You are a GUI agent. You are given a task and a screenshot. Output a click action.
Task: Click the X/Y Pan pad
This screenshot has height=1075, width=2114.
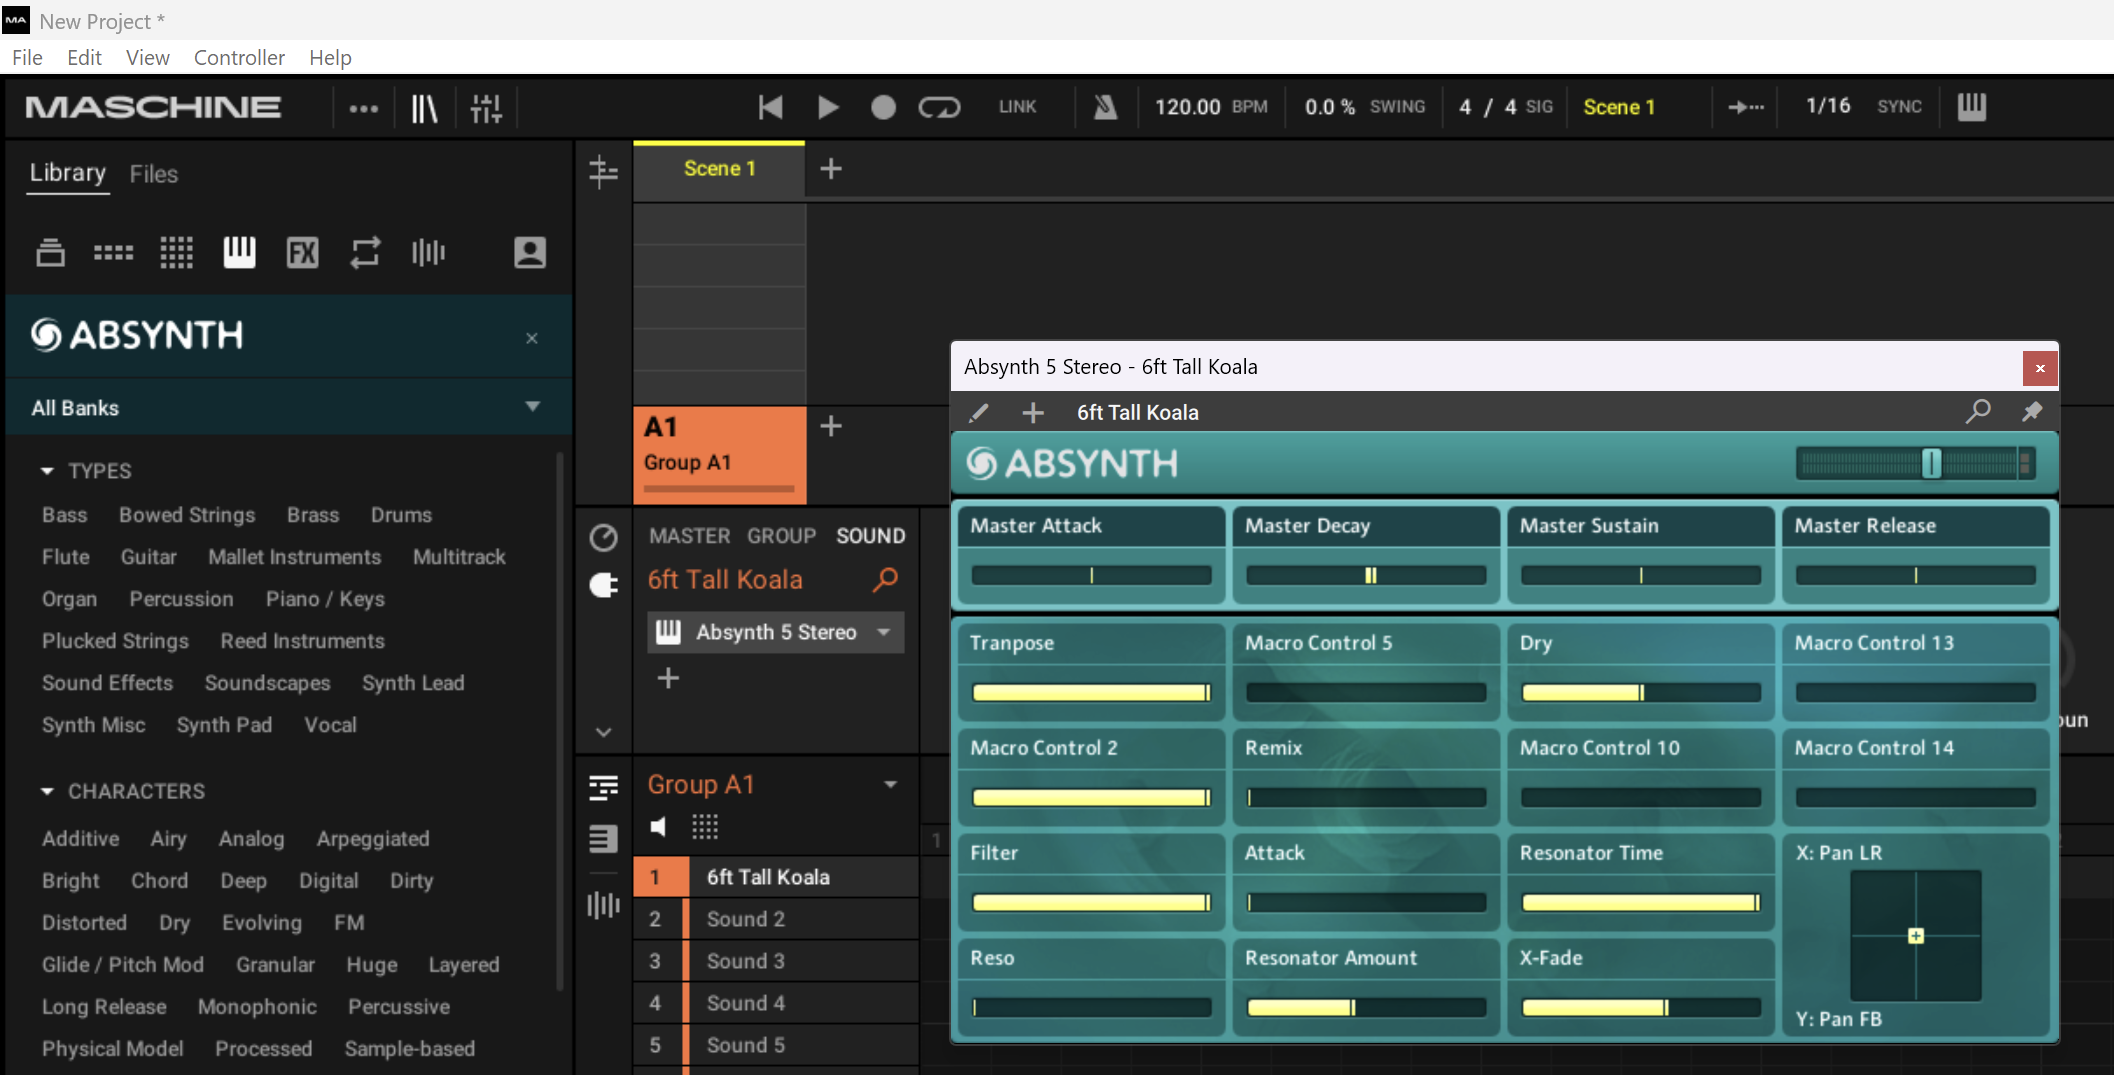(x=1915, y=936)
